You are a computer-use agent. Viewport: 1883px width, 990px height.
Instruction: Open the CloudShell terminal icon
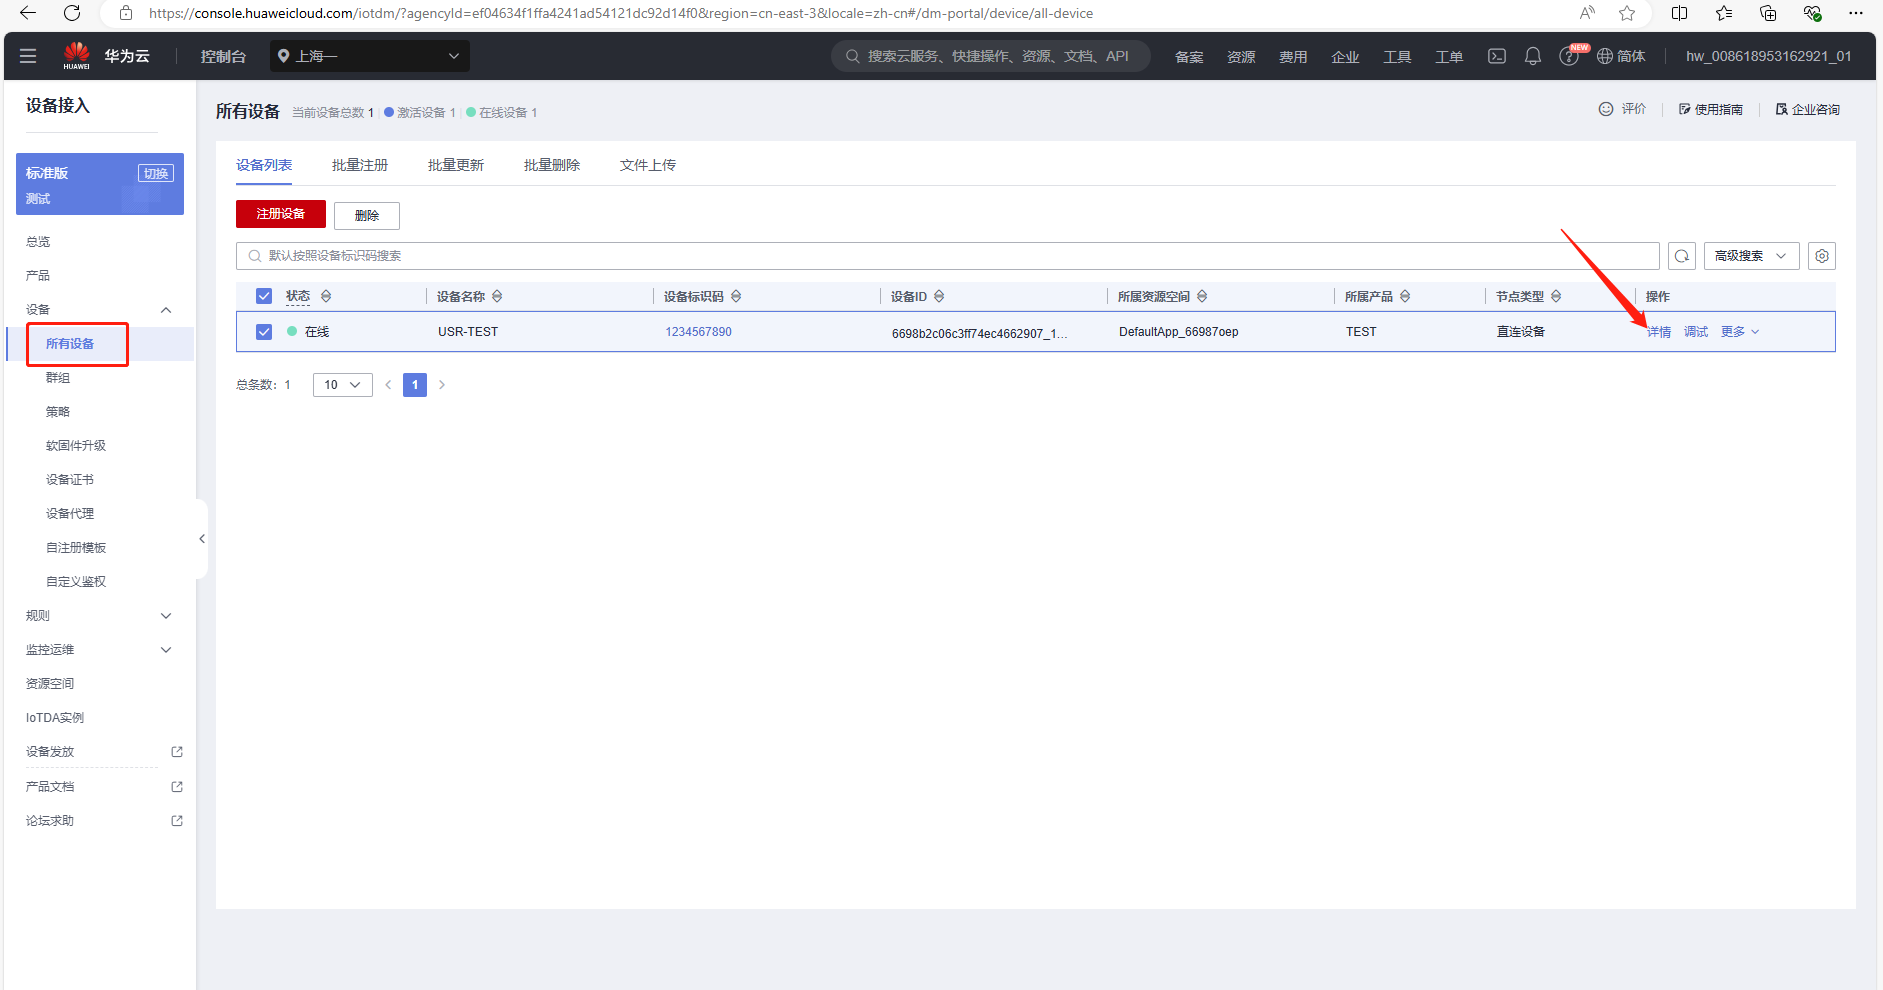pos(1496,56)
